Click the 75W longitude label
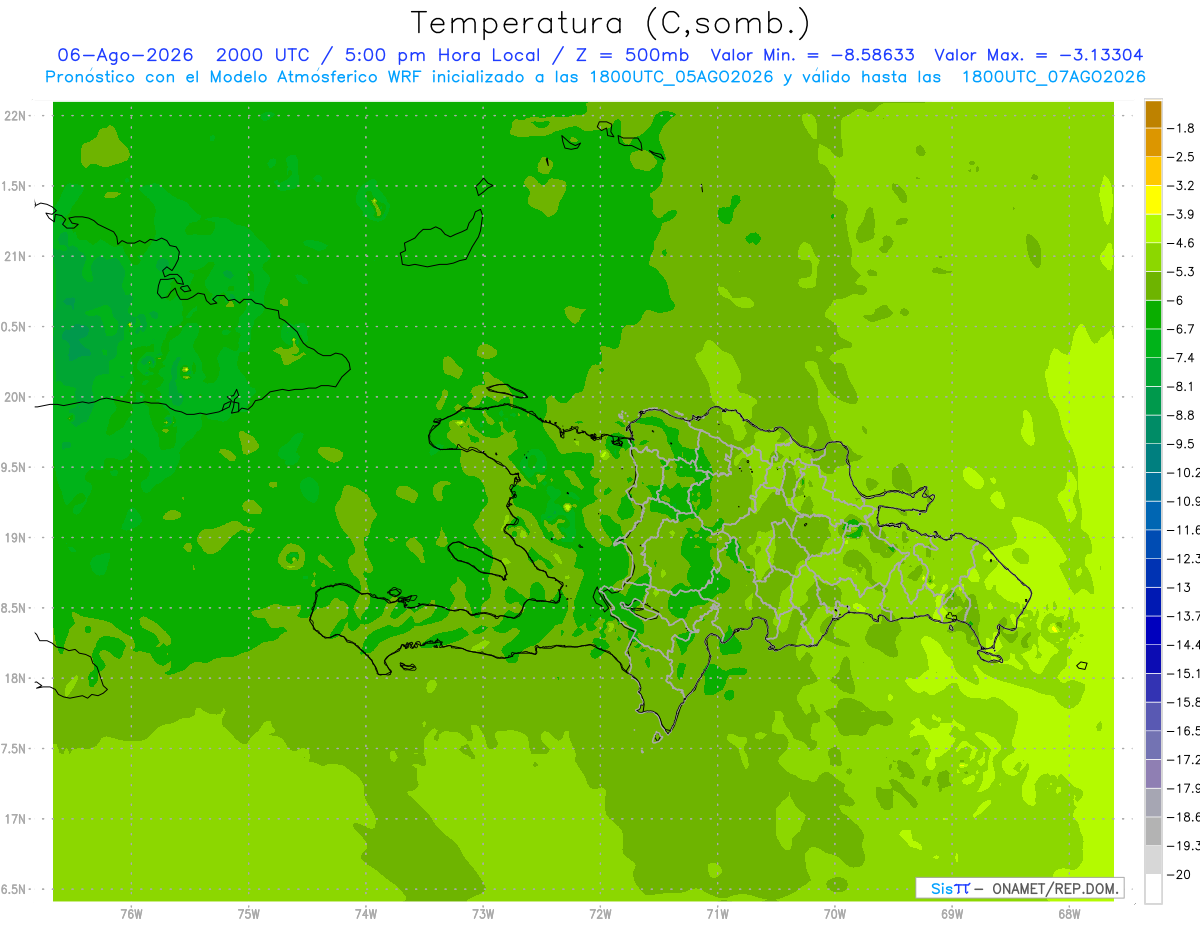The width and height of the screenshot is (1200, 927). point(248,913)
